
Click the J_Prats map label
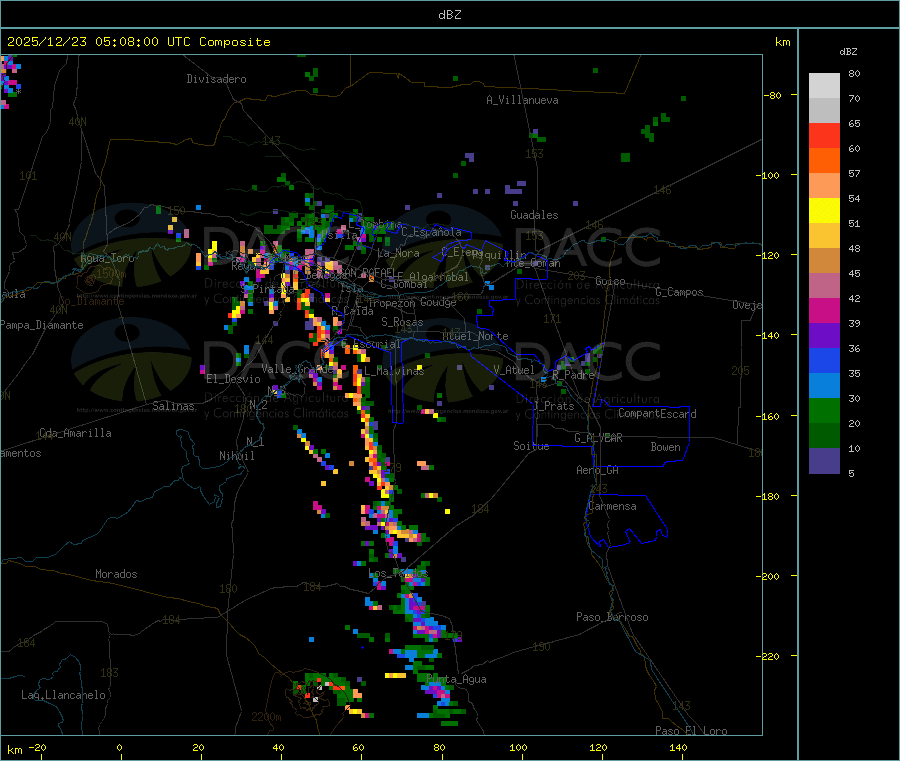pyautogui.click(x=554, y=406)
